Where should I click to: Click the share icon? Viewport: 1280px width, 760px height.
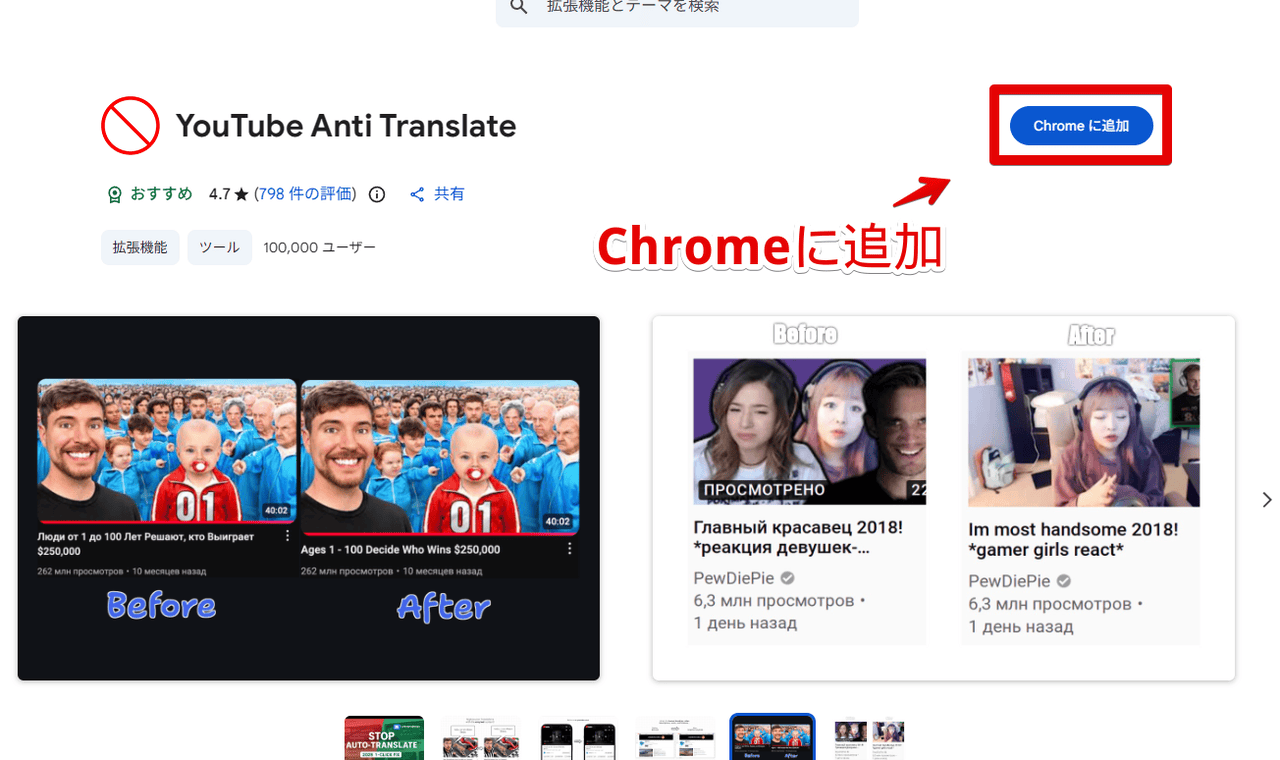coord(418,195)
